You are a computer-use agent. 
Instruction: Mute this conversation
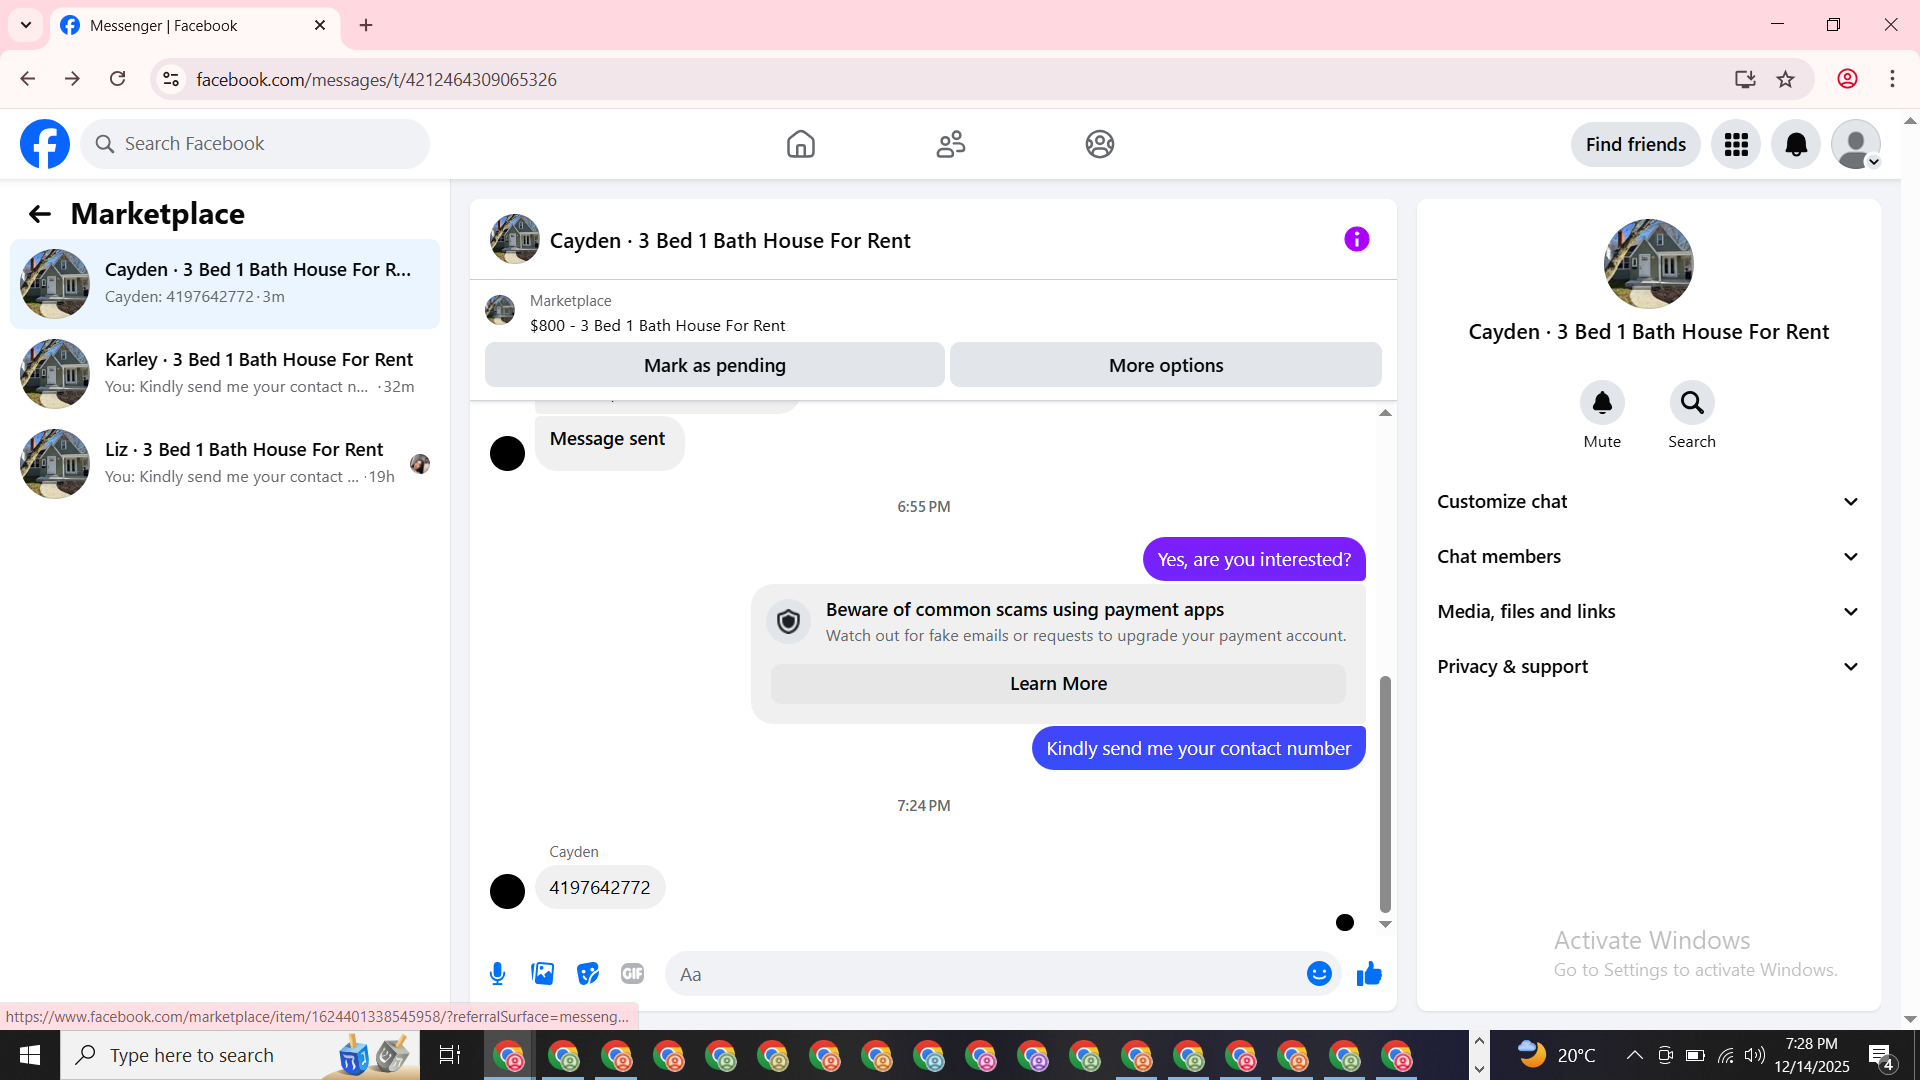click(1602, 403)
